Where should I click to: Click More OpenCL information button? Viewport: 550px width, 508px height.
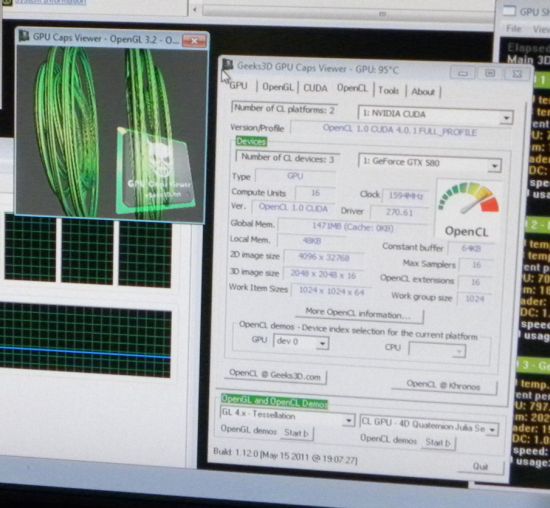tap(359, 313)
